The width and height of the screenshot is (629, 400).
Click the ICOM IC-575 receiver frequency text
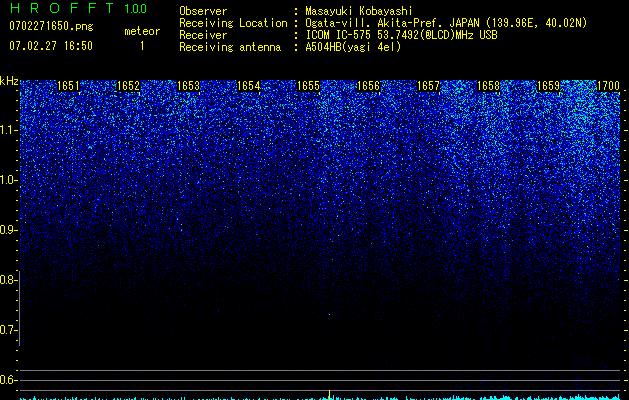click(402, 35)
